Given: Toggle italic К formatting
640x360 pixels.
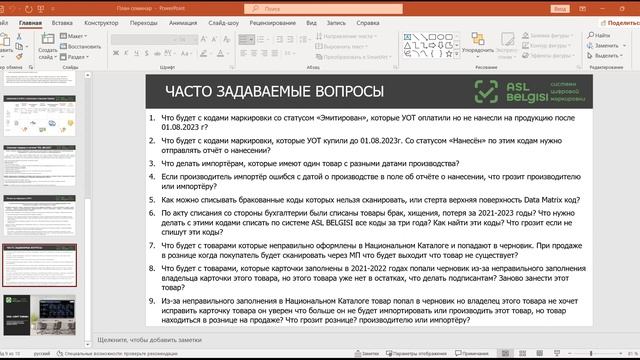Looking at the screenshot, I should coord(126,53).
